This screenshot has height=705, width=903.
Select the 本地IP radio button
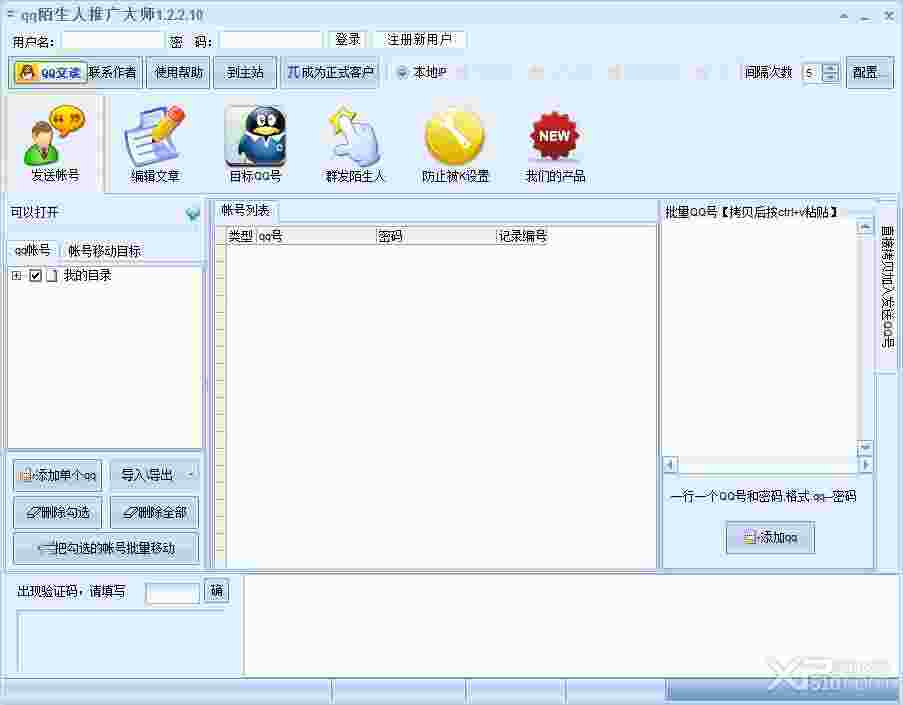(x=402, y=73)
